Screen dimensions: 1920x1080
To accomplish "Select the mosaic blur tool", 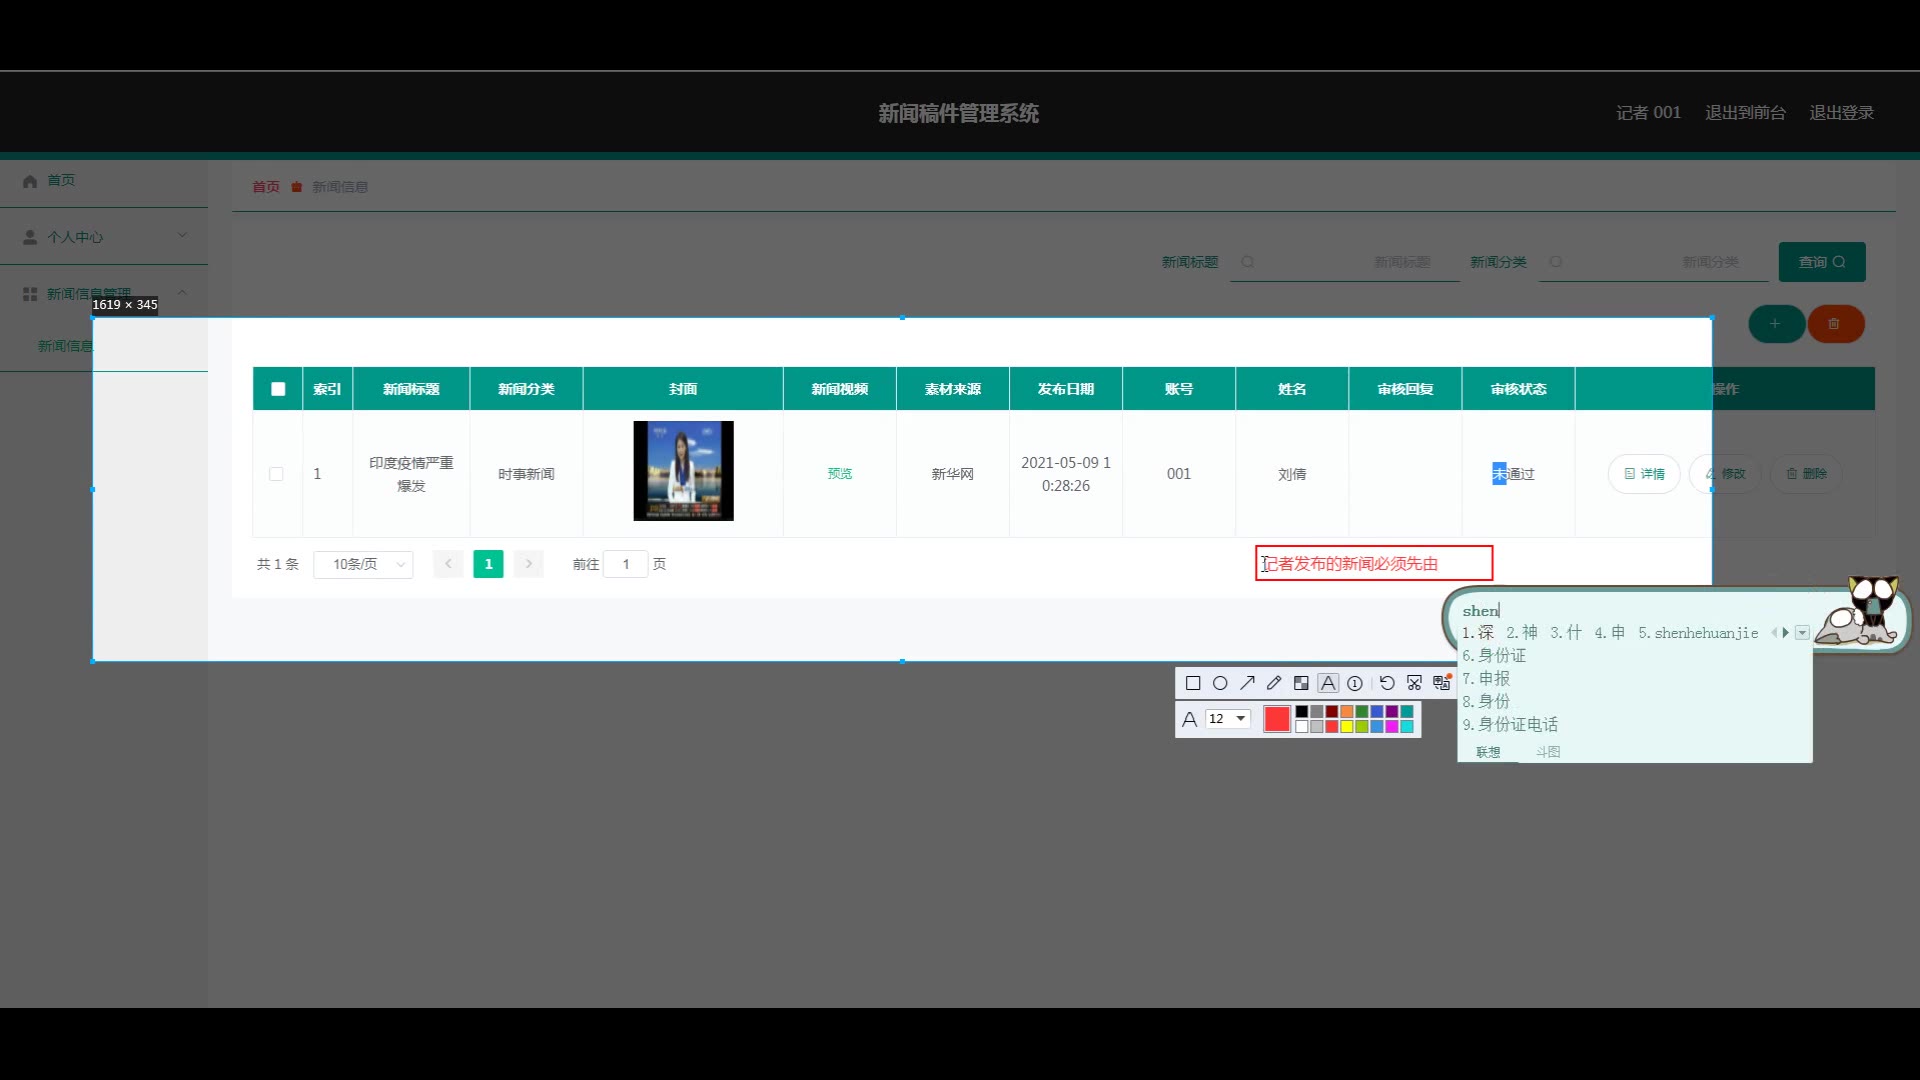I will [x=1301, y=683].
